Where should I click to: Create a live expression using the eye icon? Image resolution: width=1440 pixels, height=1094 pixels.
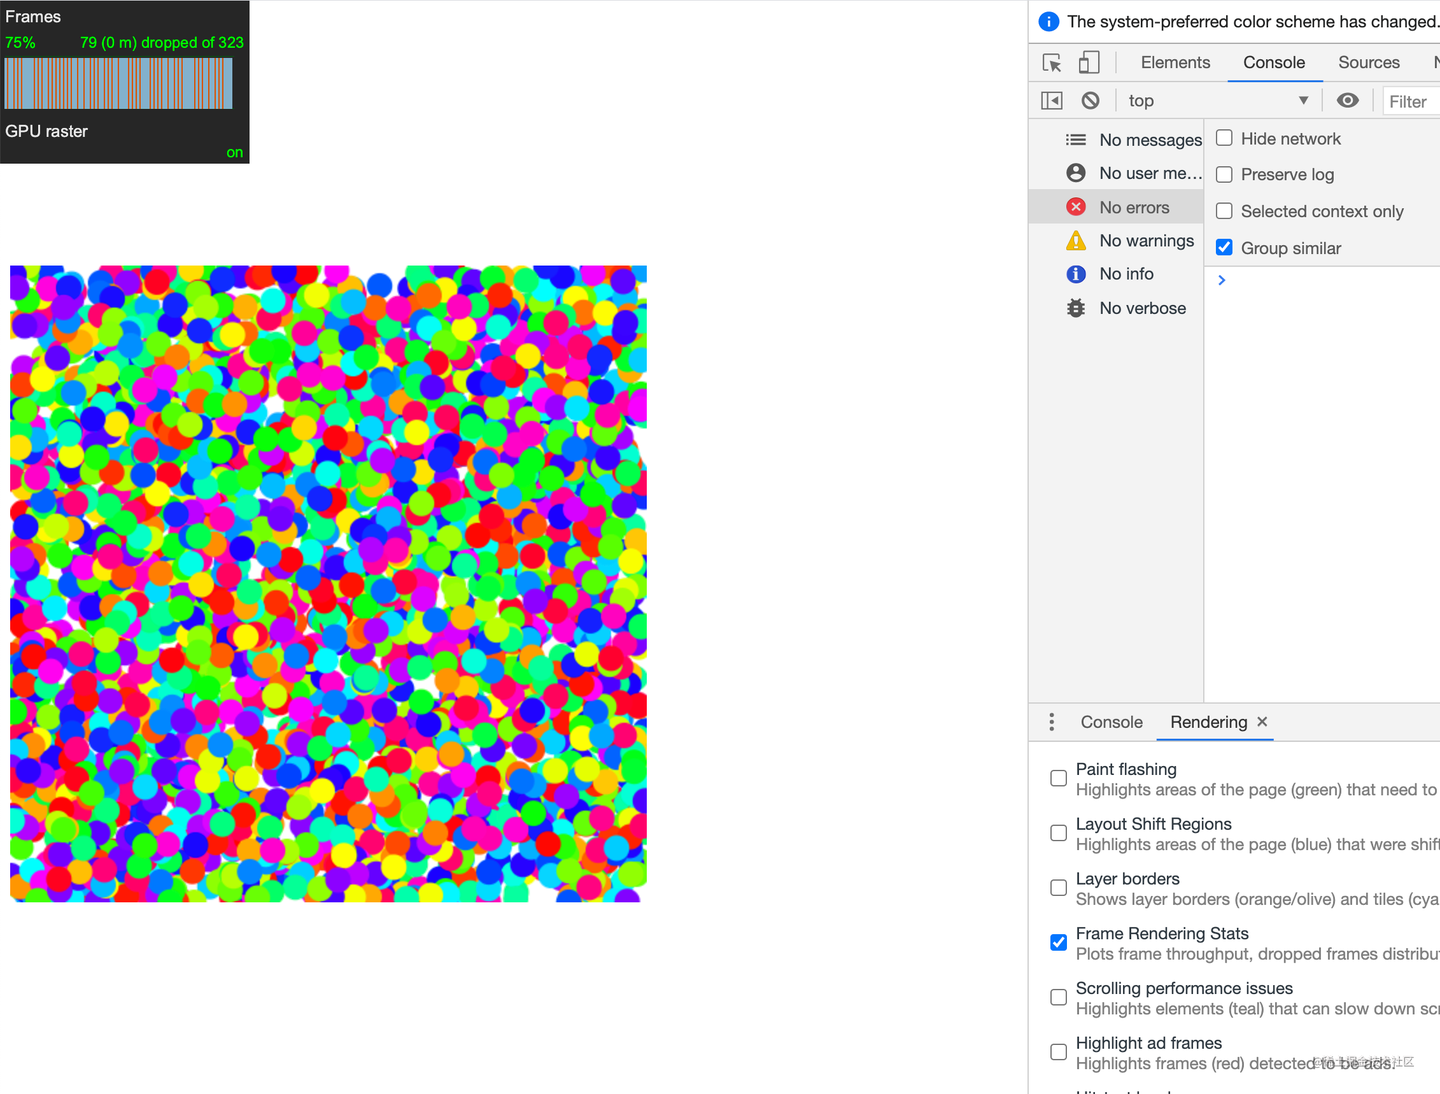point(1347,100)
